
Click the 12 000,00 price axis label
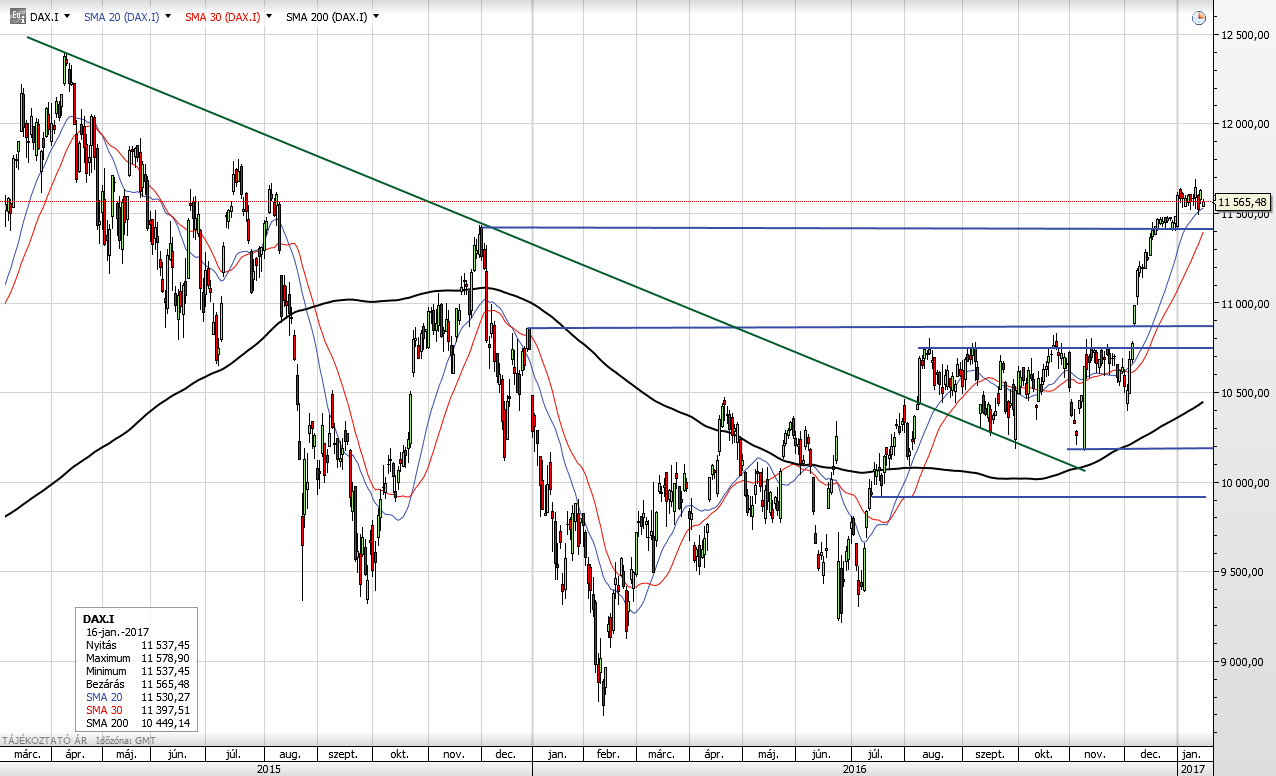(1244, 124)
